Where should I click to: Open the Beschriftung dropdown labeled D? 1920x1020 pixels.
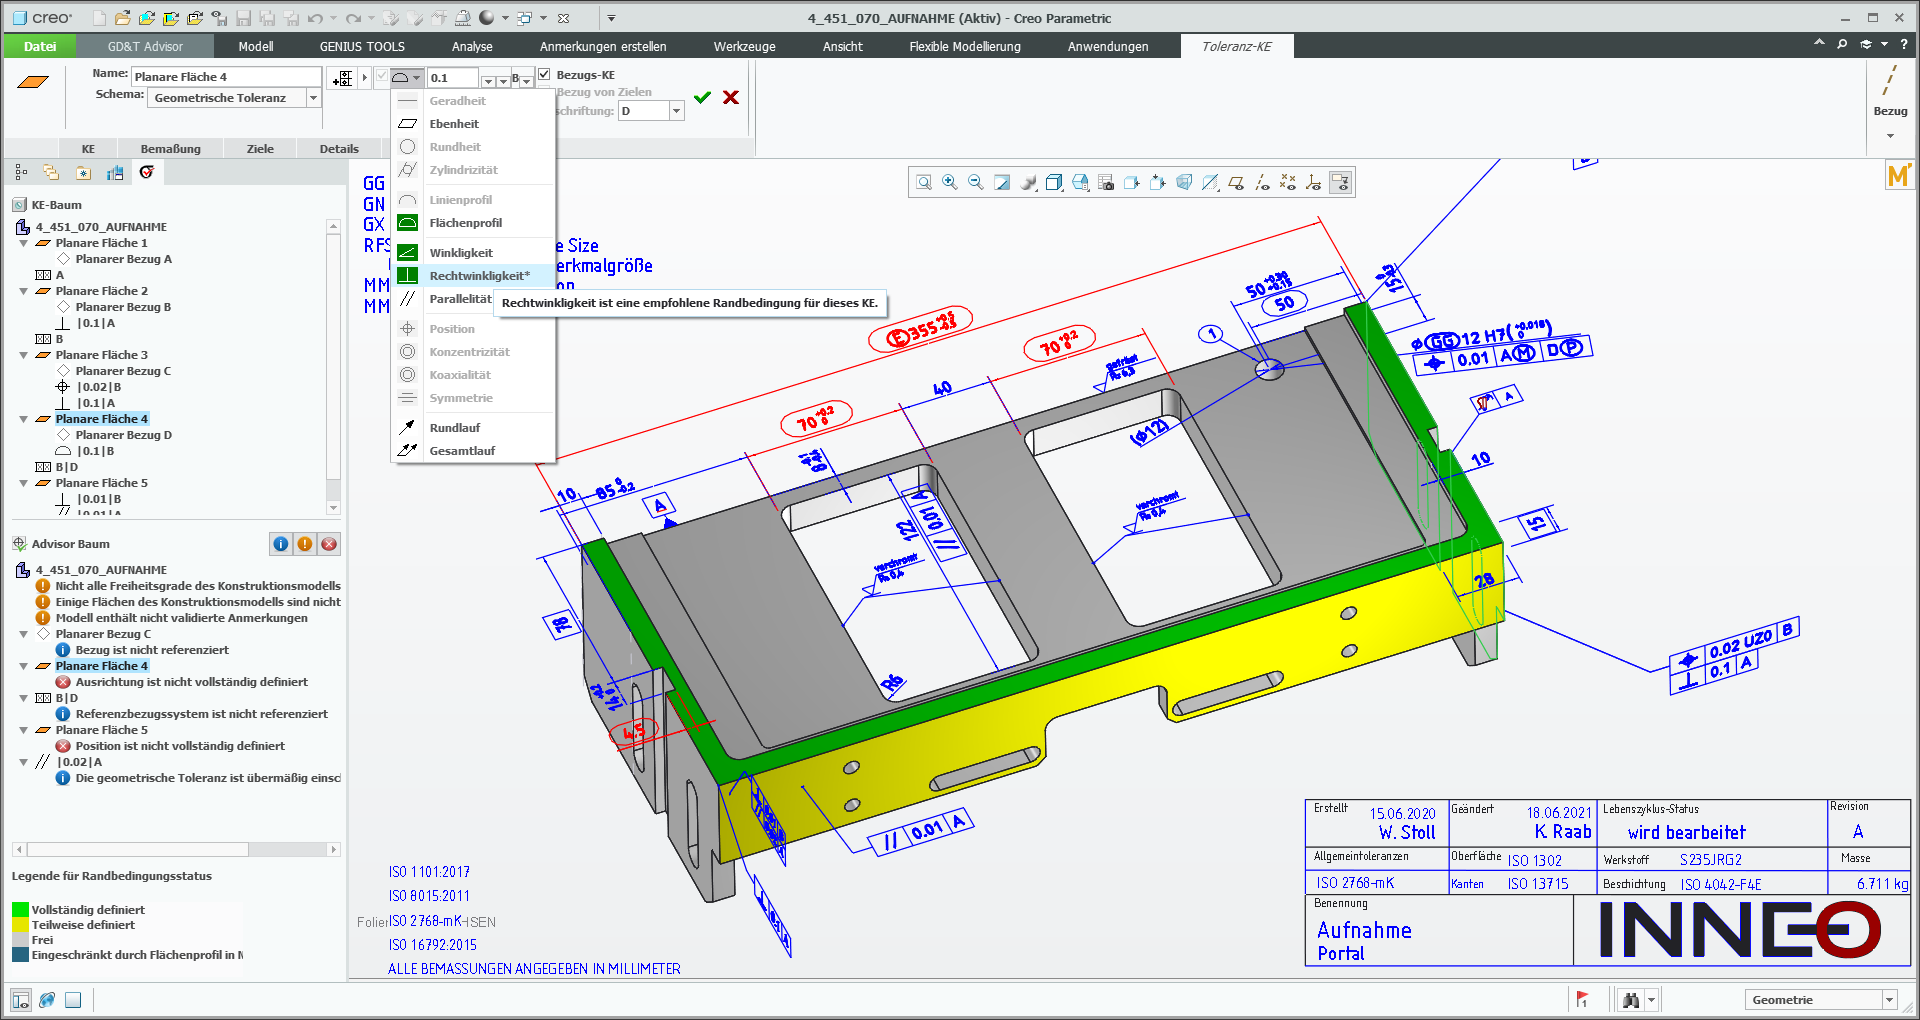[x=676, y=110]
